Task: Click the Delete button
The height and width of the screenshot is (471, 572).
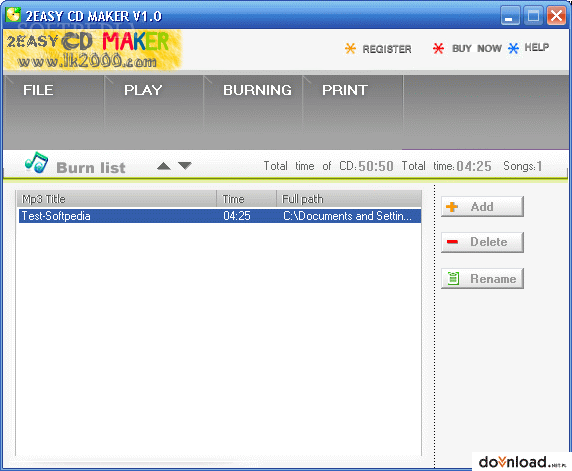Action: 482,242
